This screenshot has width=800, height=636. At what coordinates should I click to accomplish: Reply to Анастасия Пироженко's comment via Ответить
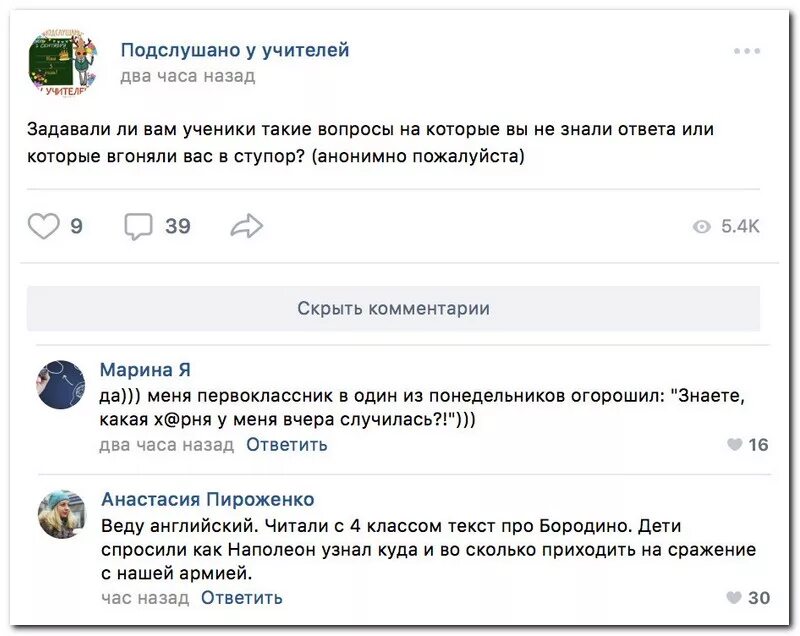coord(241,598)
